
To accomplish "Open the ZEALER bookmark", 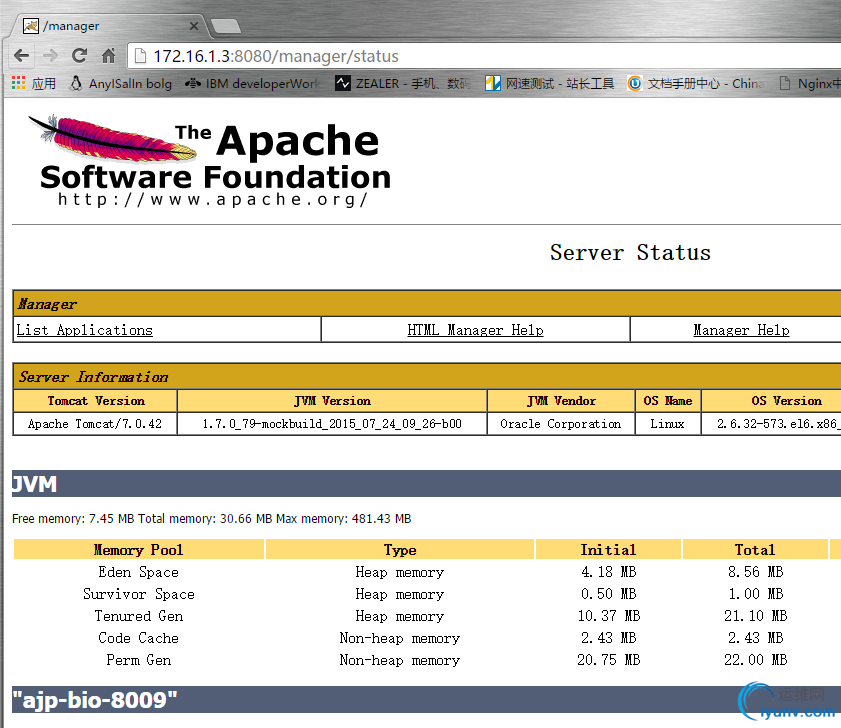I will pyautogui.click(x=402, y=84).
